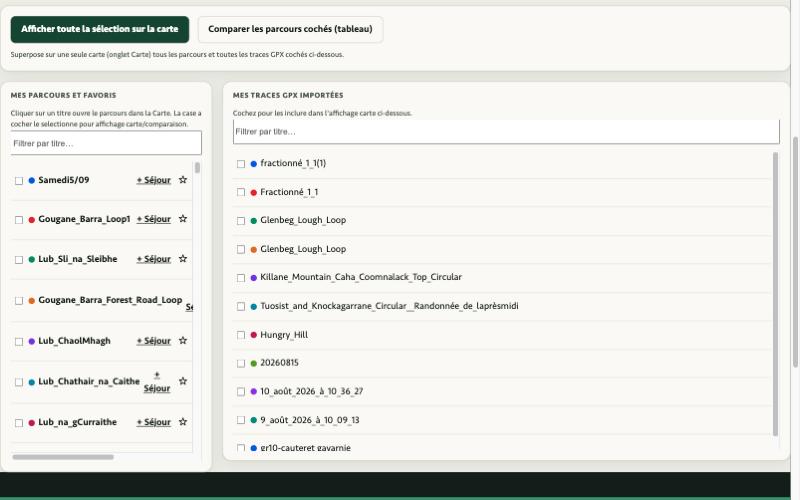The width and height of the screenshot is (800, 500).
Task: Click the star beside Lub_na_gCurraithe
Action: [183, 422]
